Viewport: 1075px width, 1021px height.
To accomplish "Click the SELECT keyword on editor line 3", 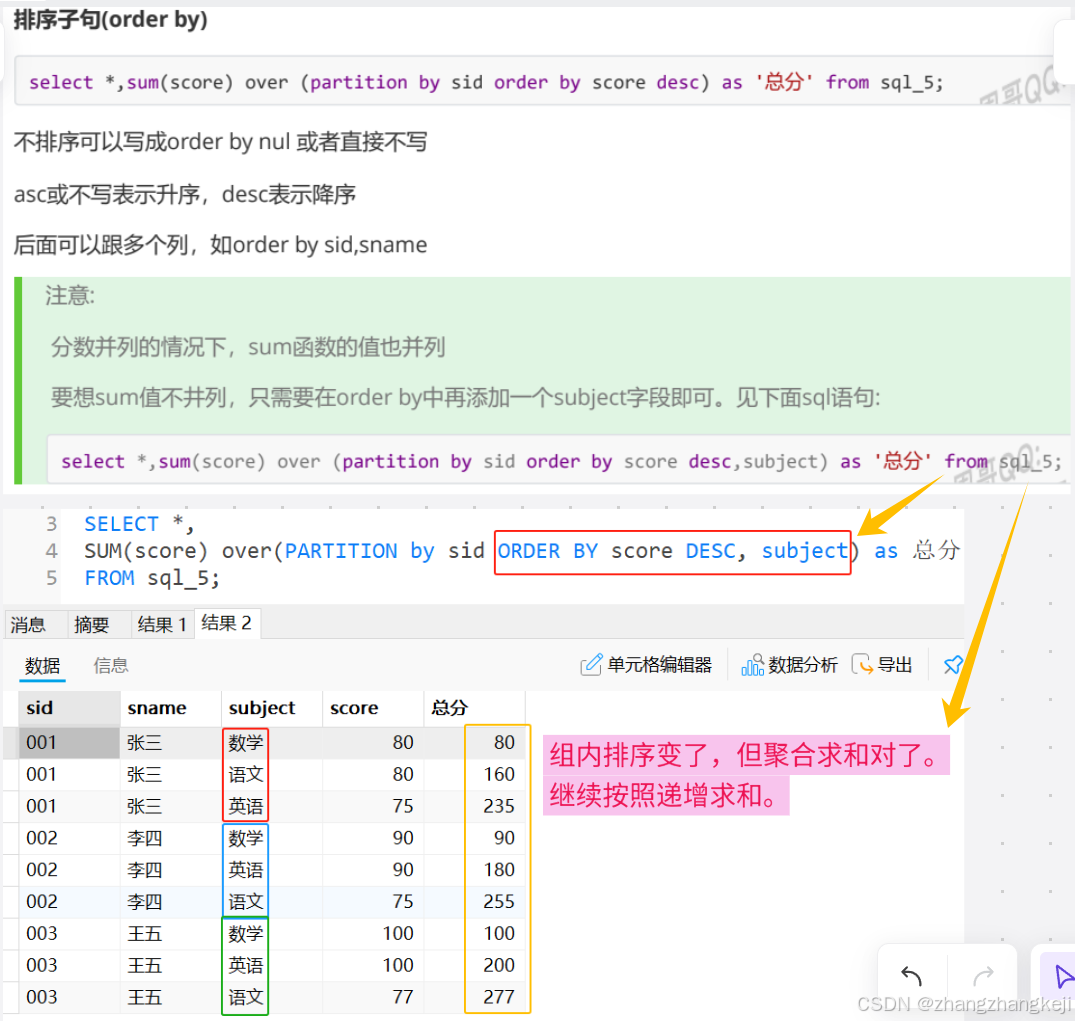I will click(x=121, y=525).
